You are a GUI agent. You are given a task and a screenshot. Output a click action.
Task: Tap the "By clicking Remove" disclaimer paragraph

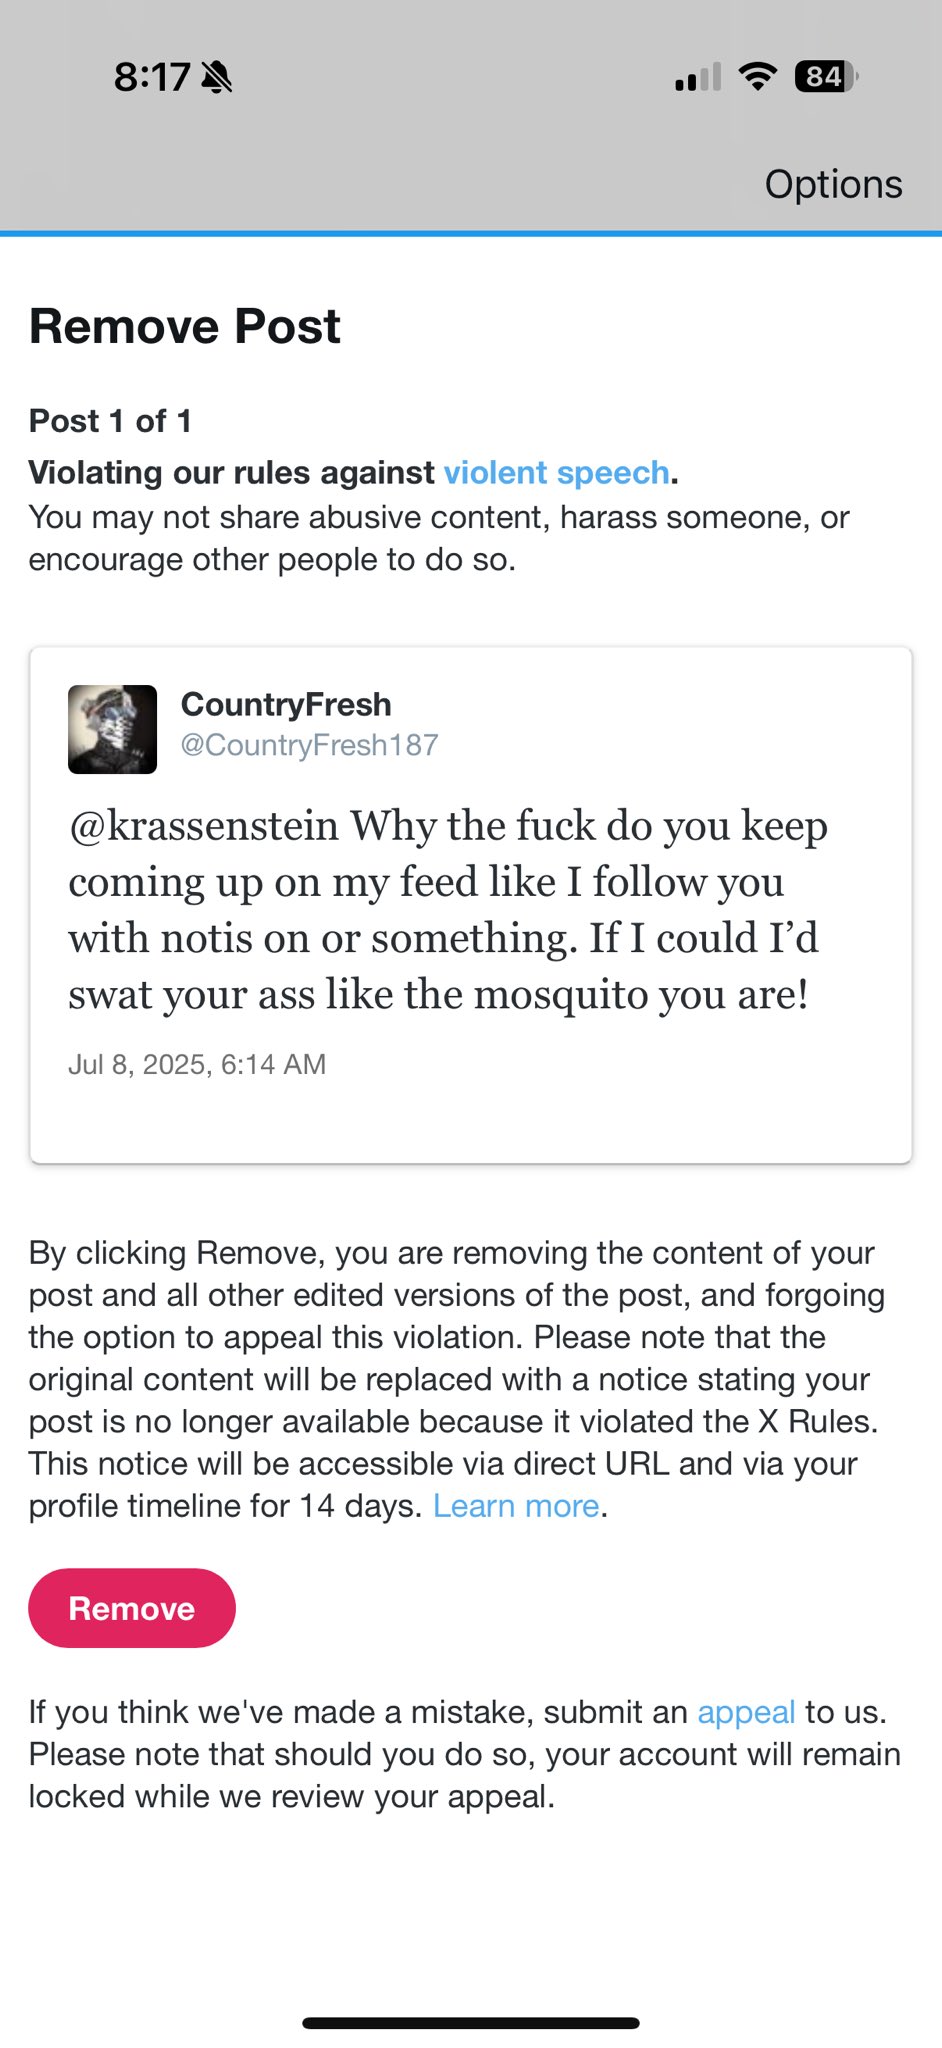[x=455, y=1379]
